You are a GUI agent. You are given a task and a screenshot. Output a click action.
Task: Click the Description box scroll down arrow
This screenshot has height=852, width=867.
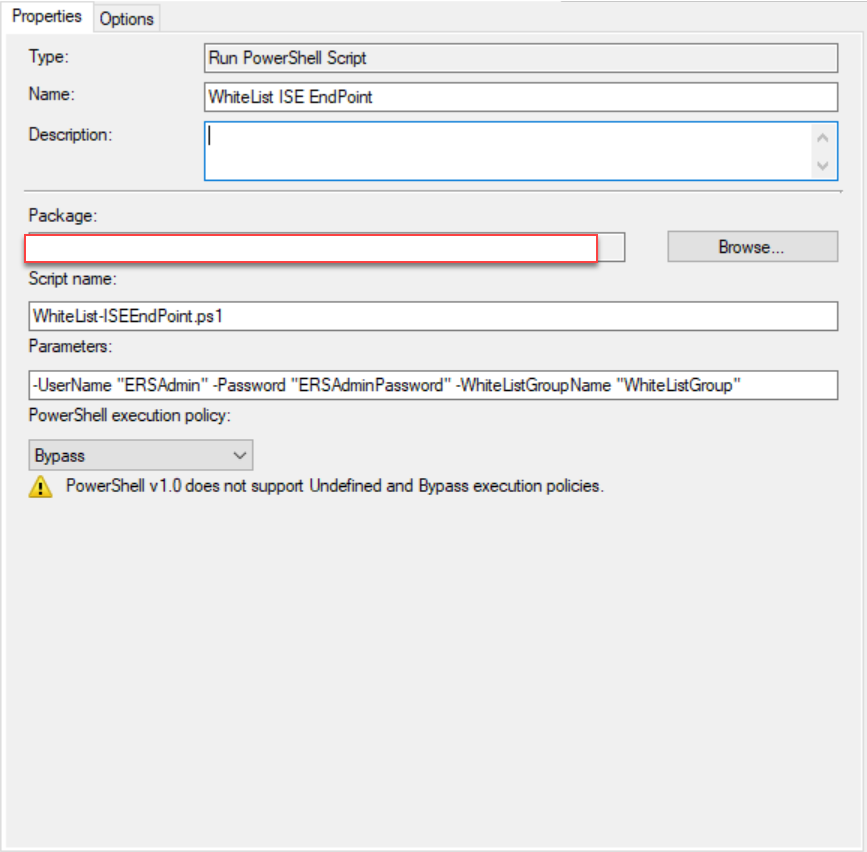[x=823, y=165]
